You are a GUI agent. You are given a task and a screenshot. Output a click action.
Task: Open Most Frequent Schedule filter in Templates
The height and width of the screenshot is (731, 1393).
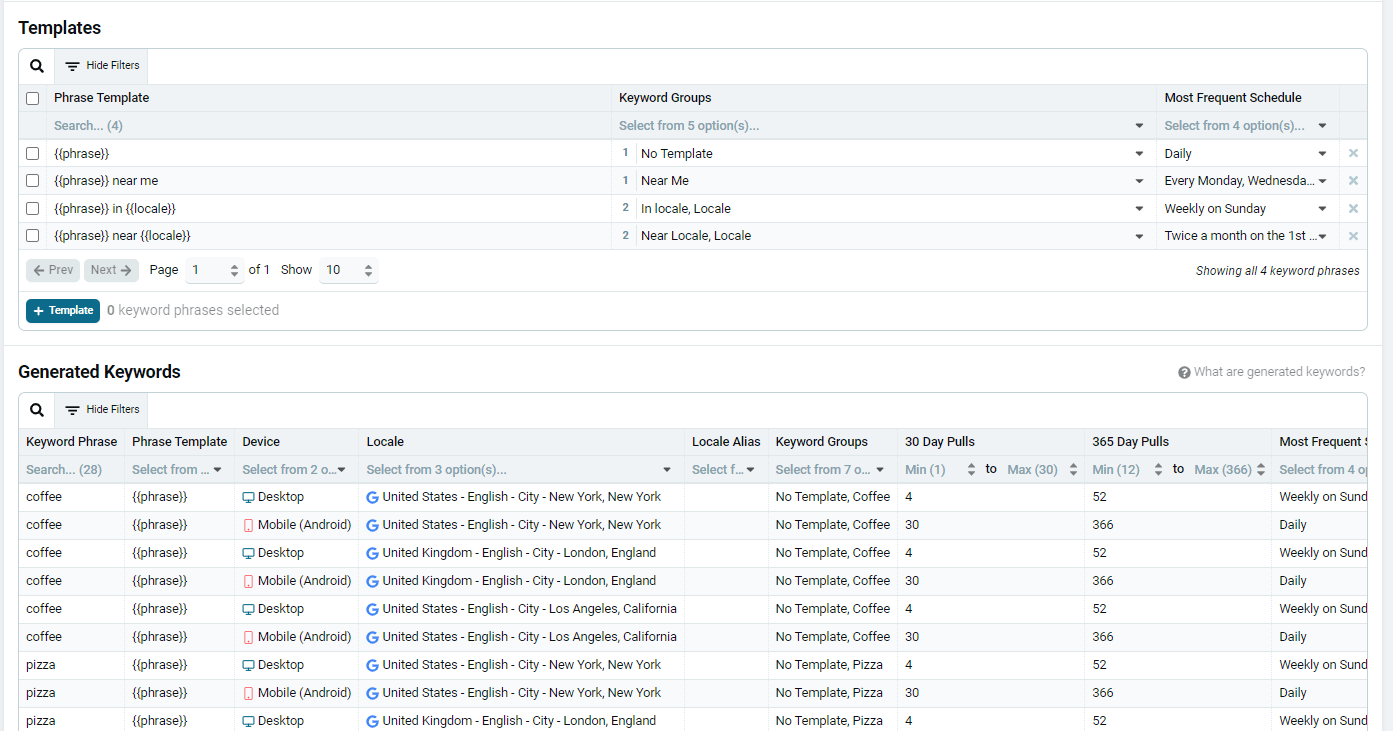(x=1247, y=126)
